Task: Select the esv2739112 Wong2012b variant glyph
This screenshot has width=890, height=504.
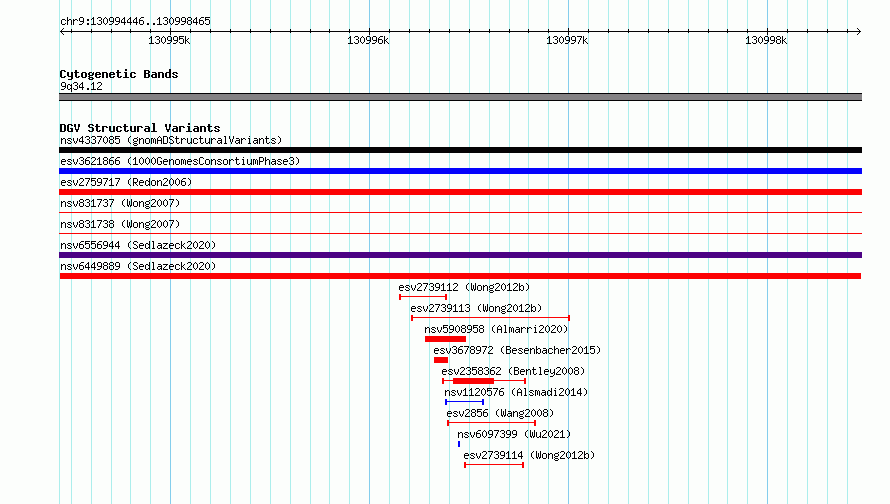Action: pyautogui.click(x=423, y=297)
